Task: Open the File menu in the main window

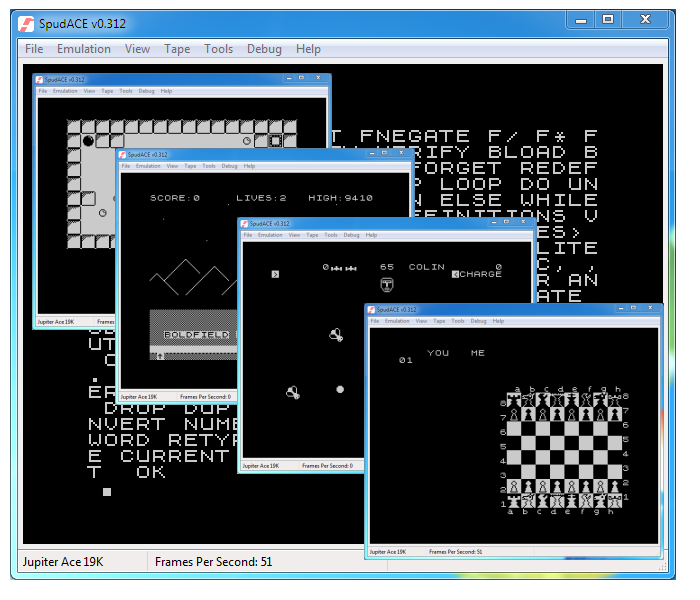Action: coord(34,49)
